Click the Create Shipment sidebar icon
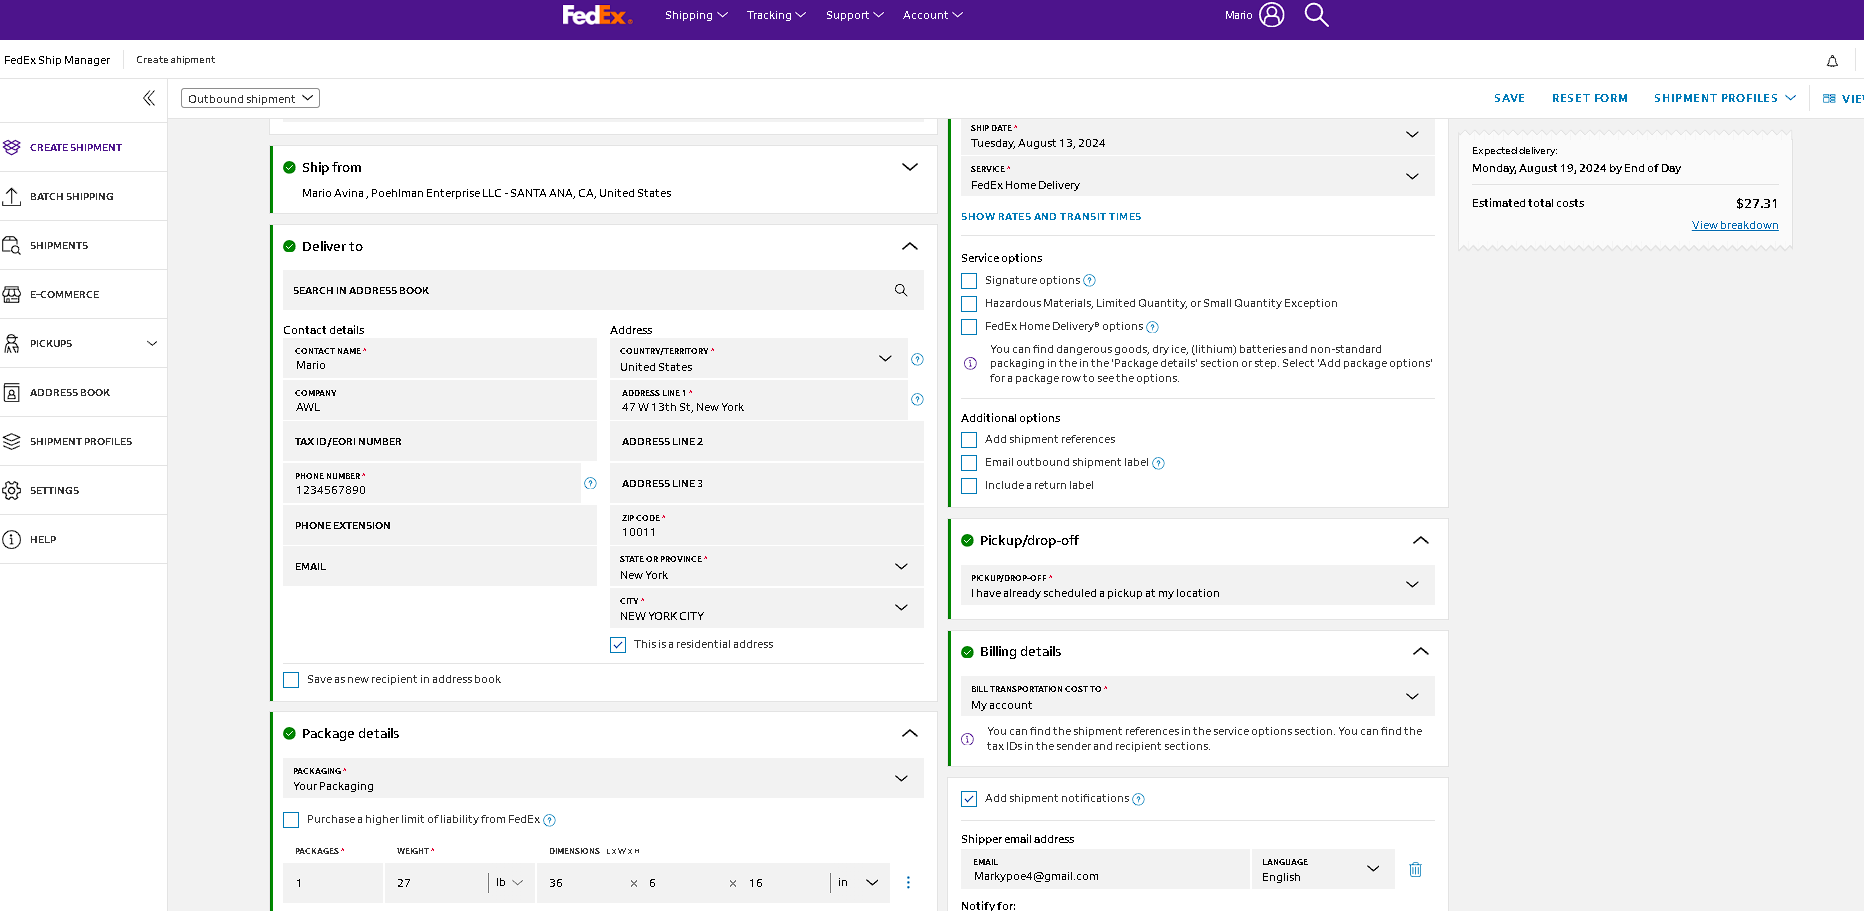This screenshot has width=1864, height=911. point(12,147)
